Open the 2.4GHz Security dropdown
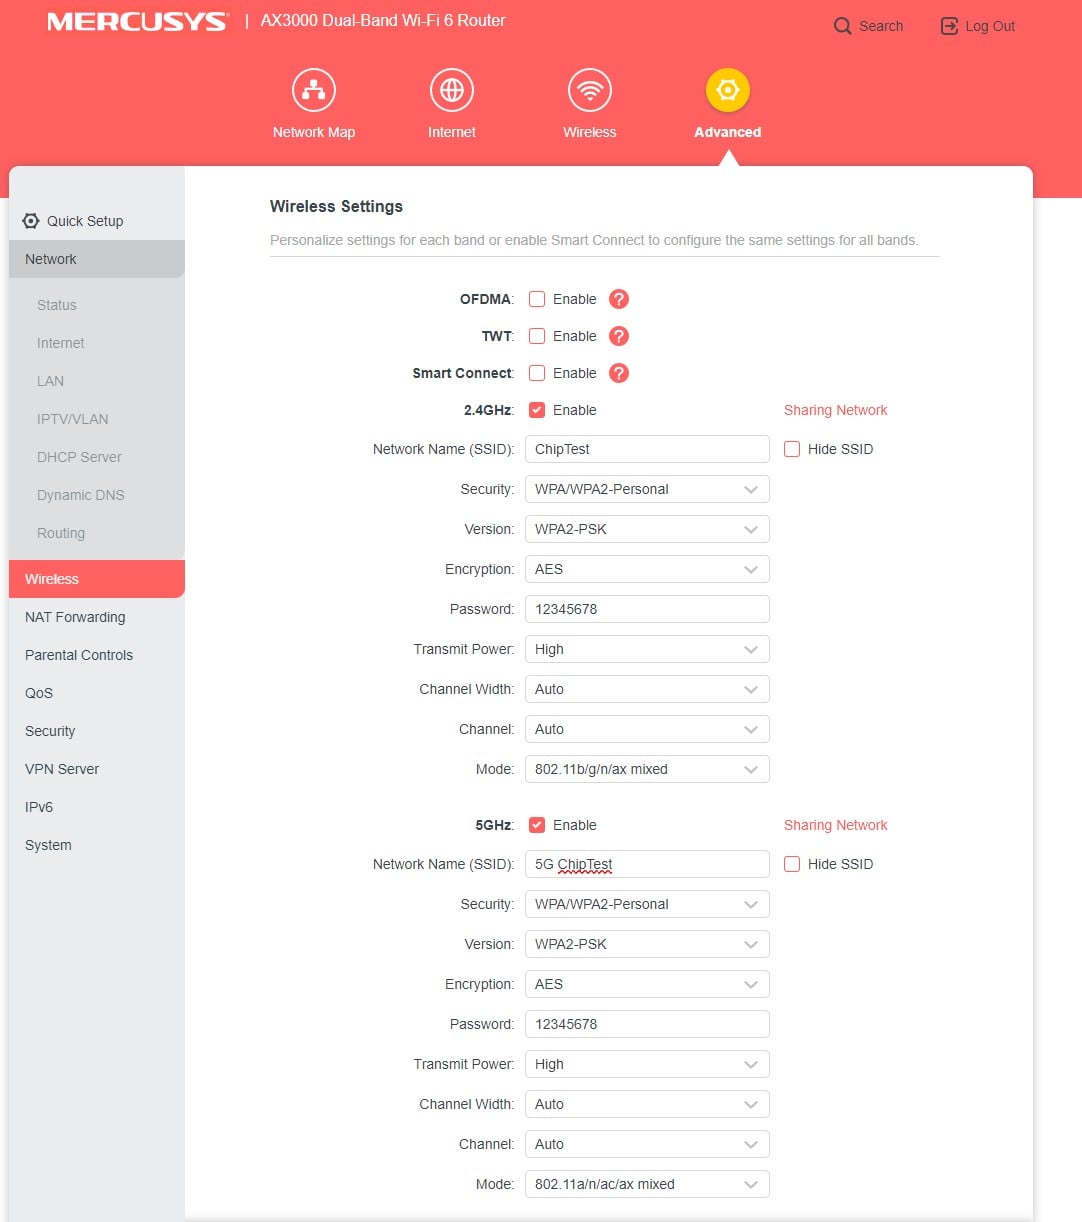This screenshot has height=1222, width=1082. [647, 489]
